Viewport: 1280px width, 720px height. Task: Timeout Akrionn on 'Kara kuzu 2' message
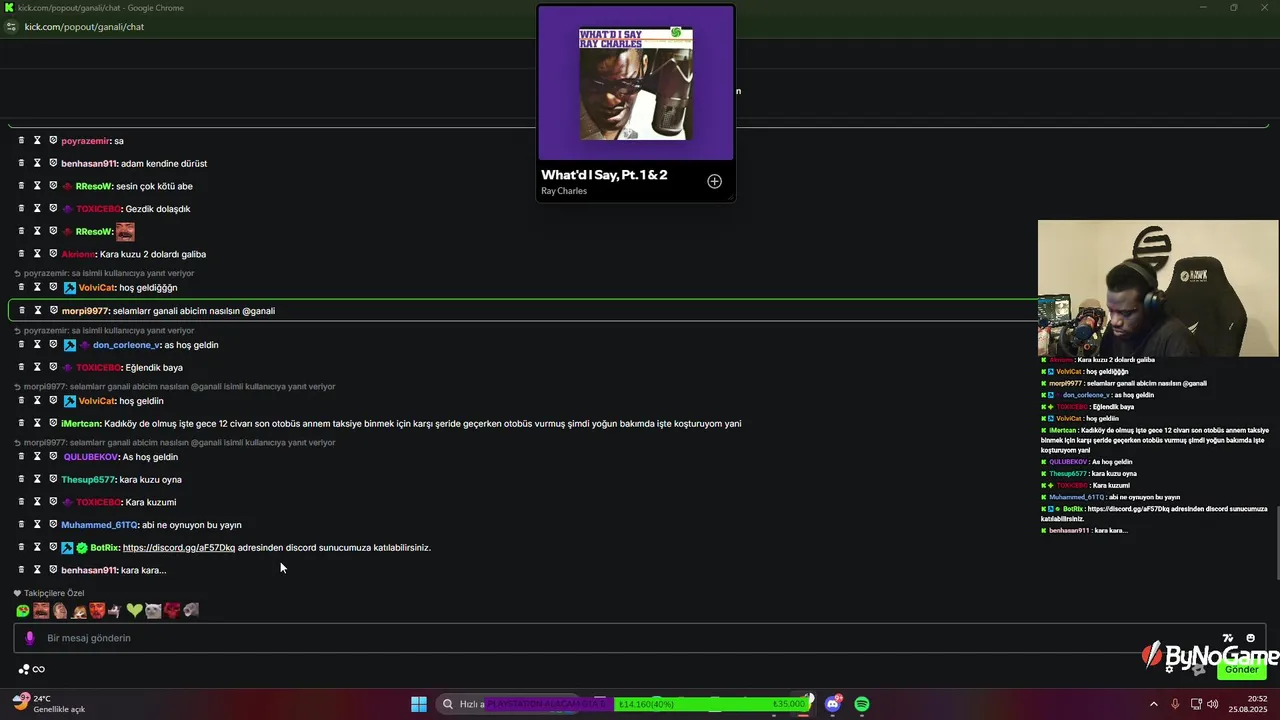pos(37,254)
